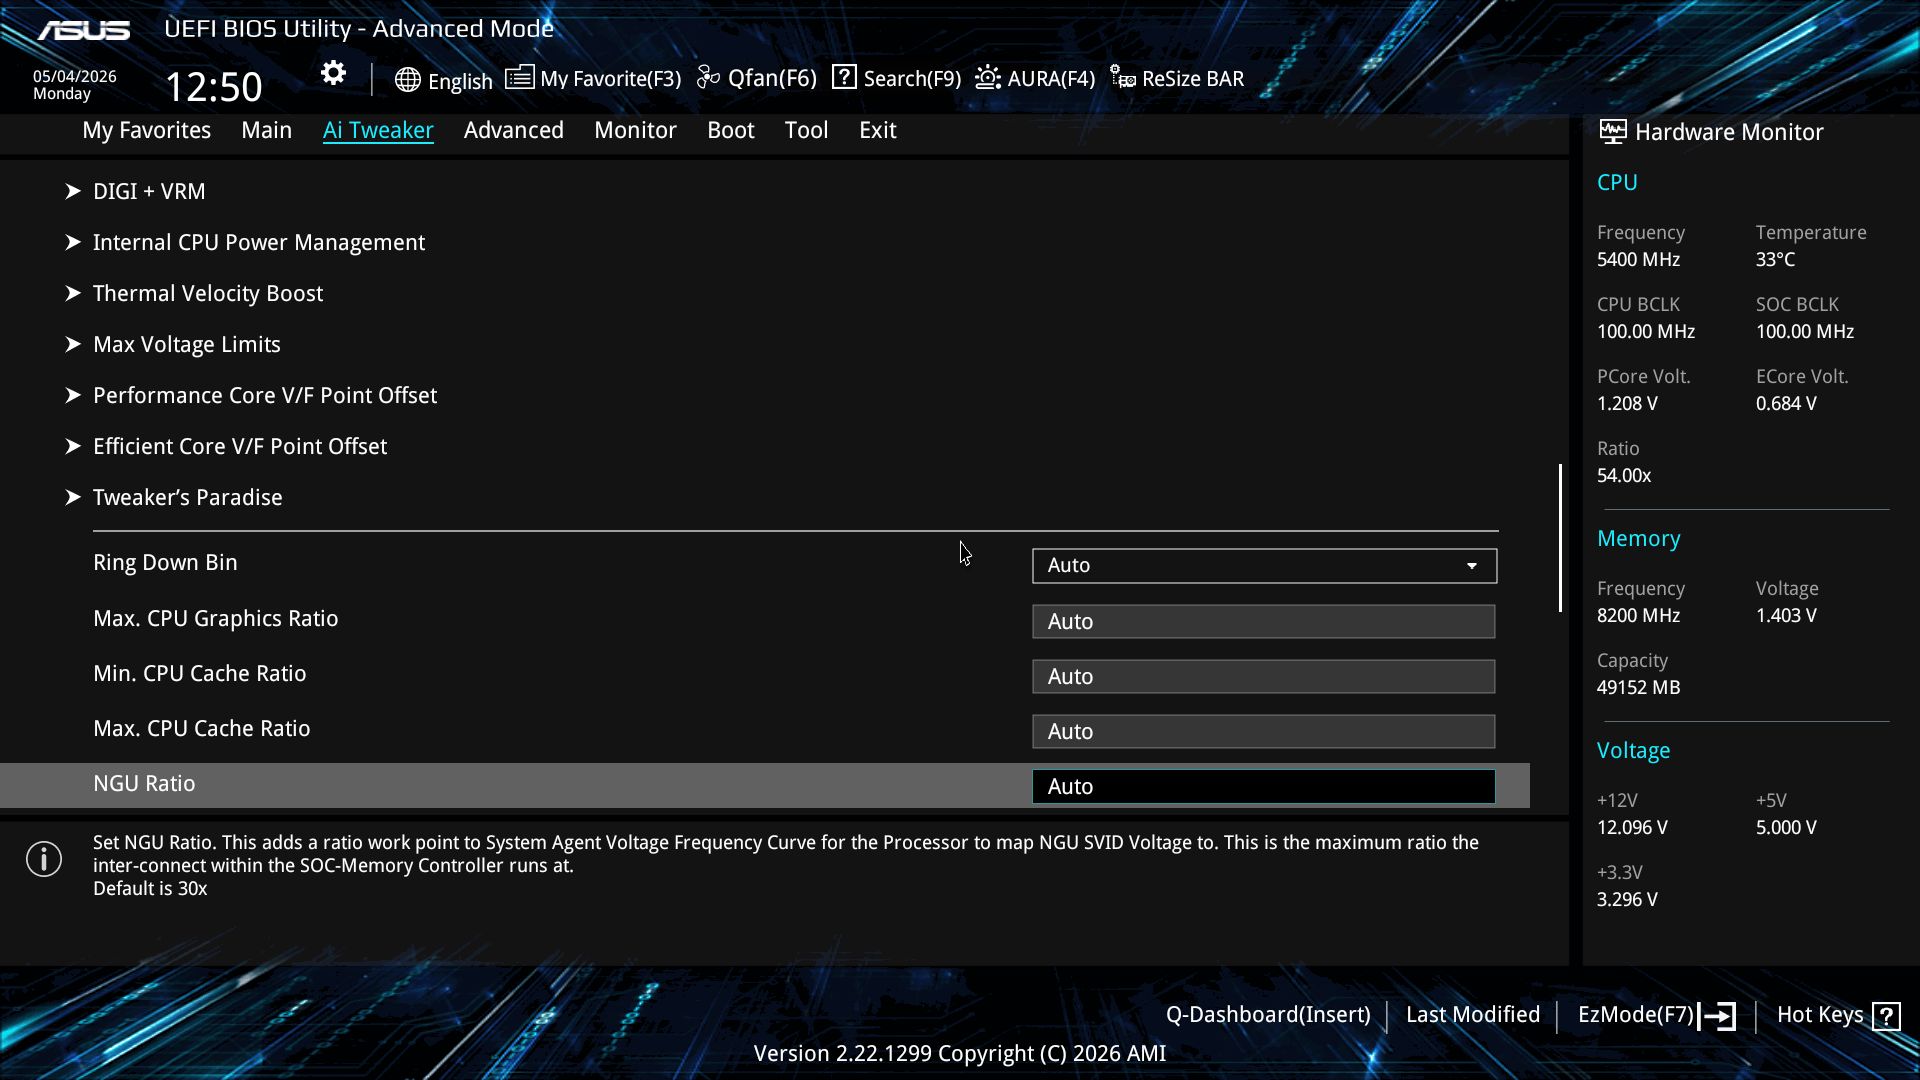Viewport: 1920px width, 1080px height.
Task: Click the 5.000 V reading
Action: (x=1786, y=827)
